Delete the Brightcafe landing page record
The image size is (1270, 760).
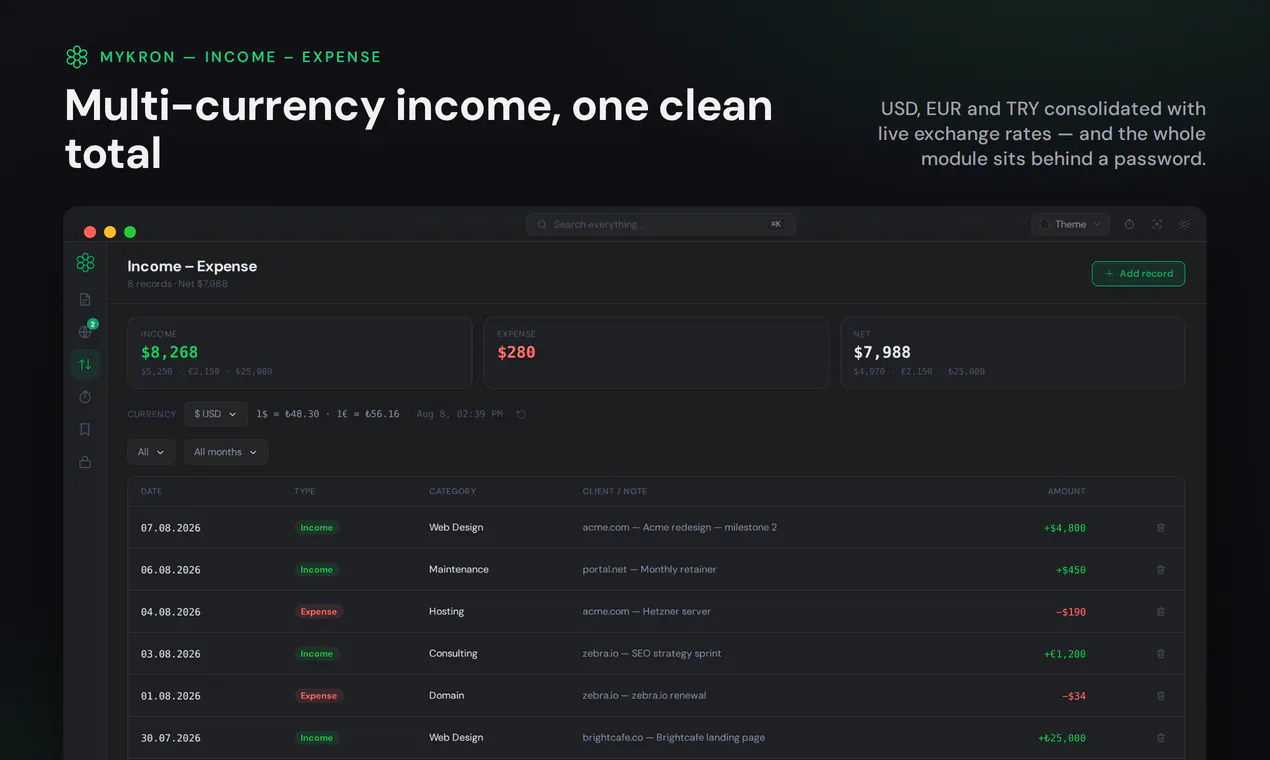pos(1160,737)
